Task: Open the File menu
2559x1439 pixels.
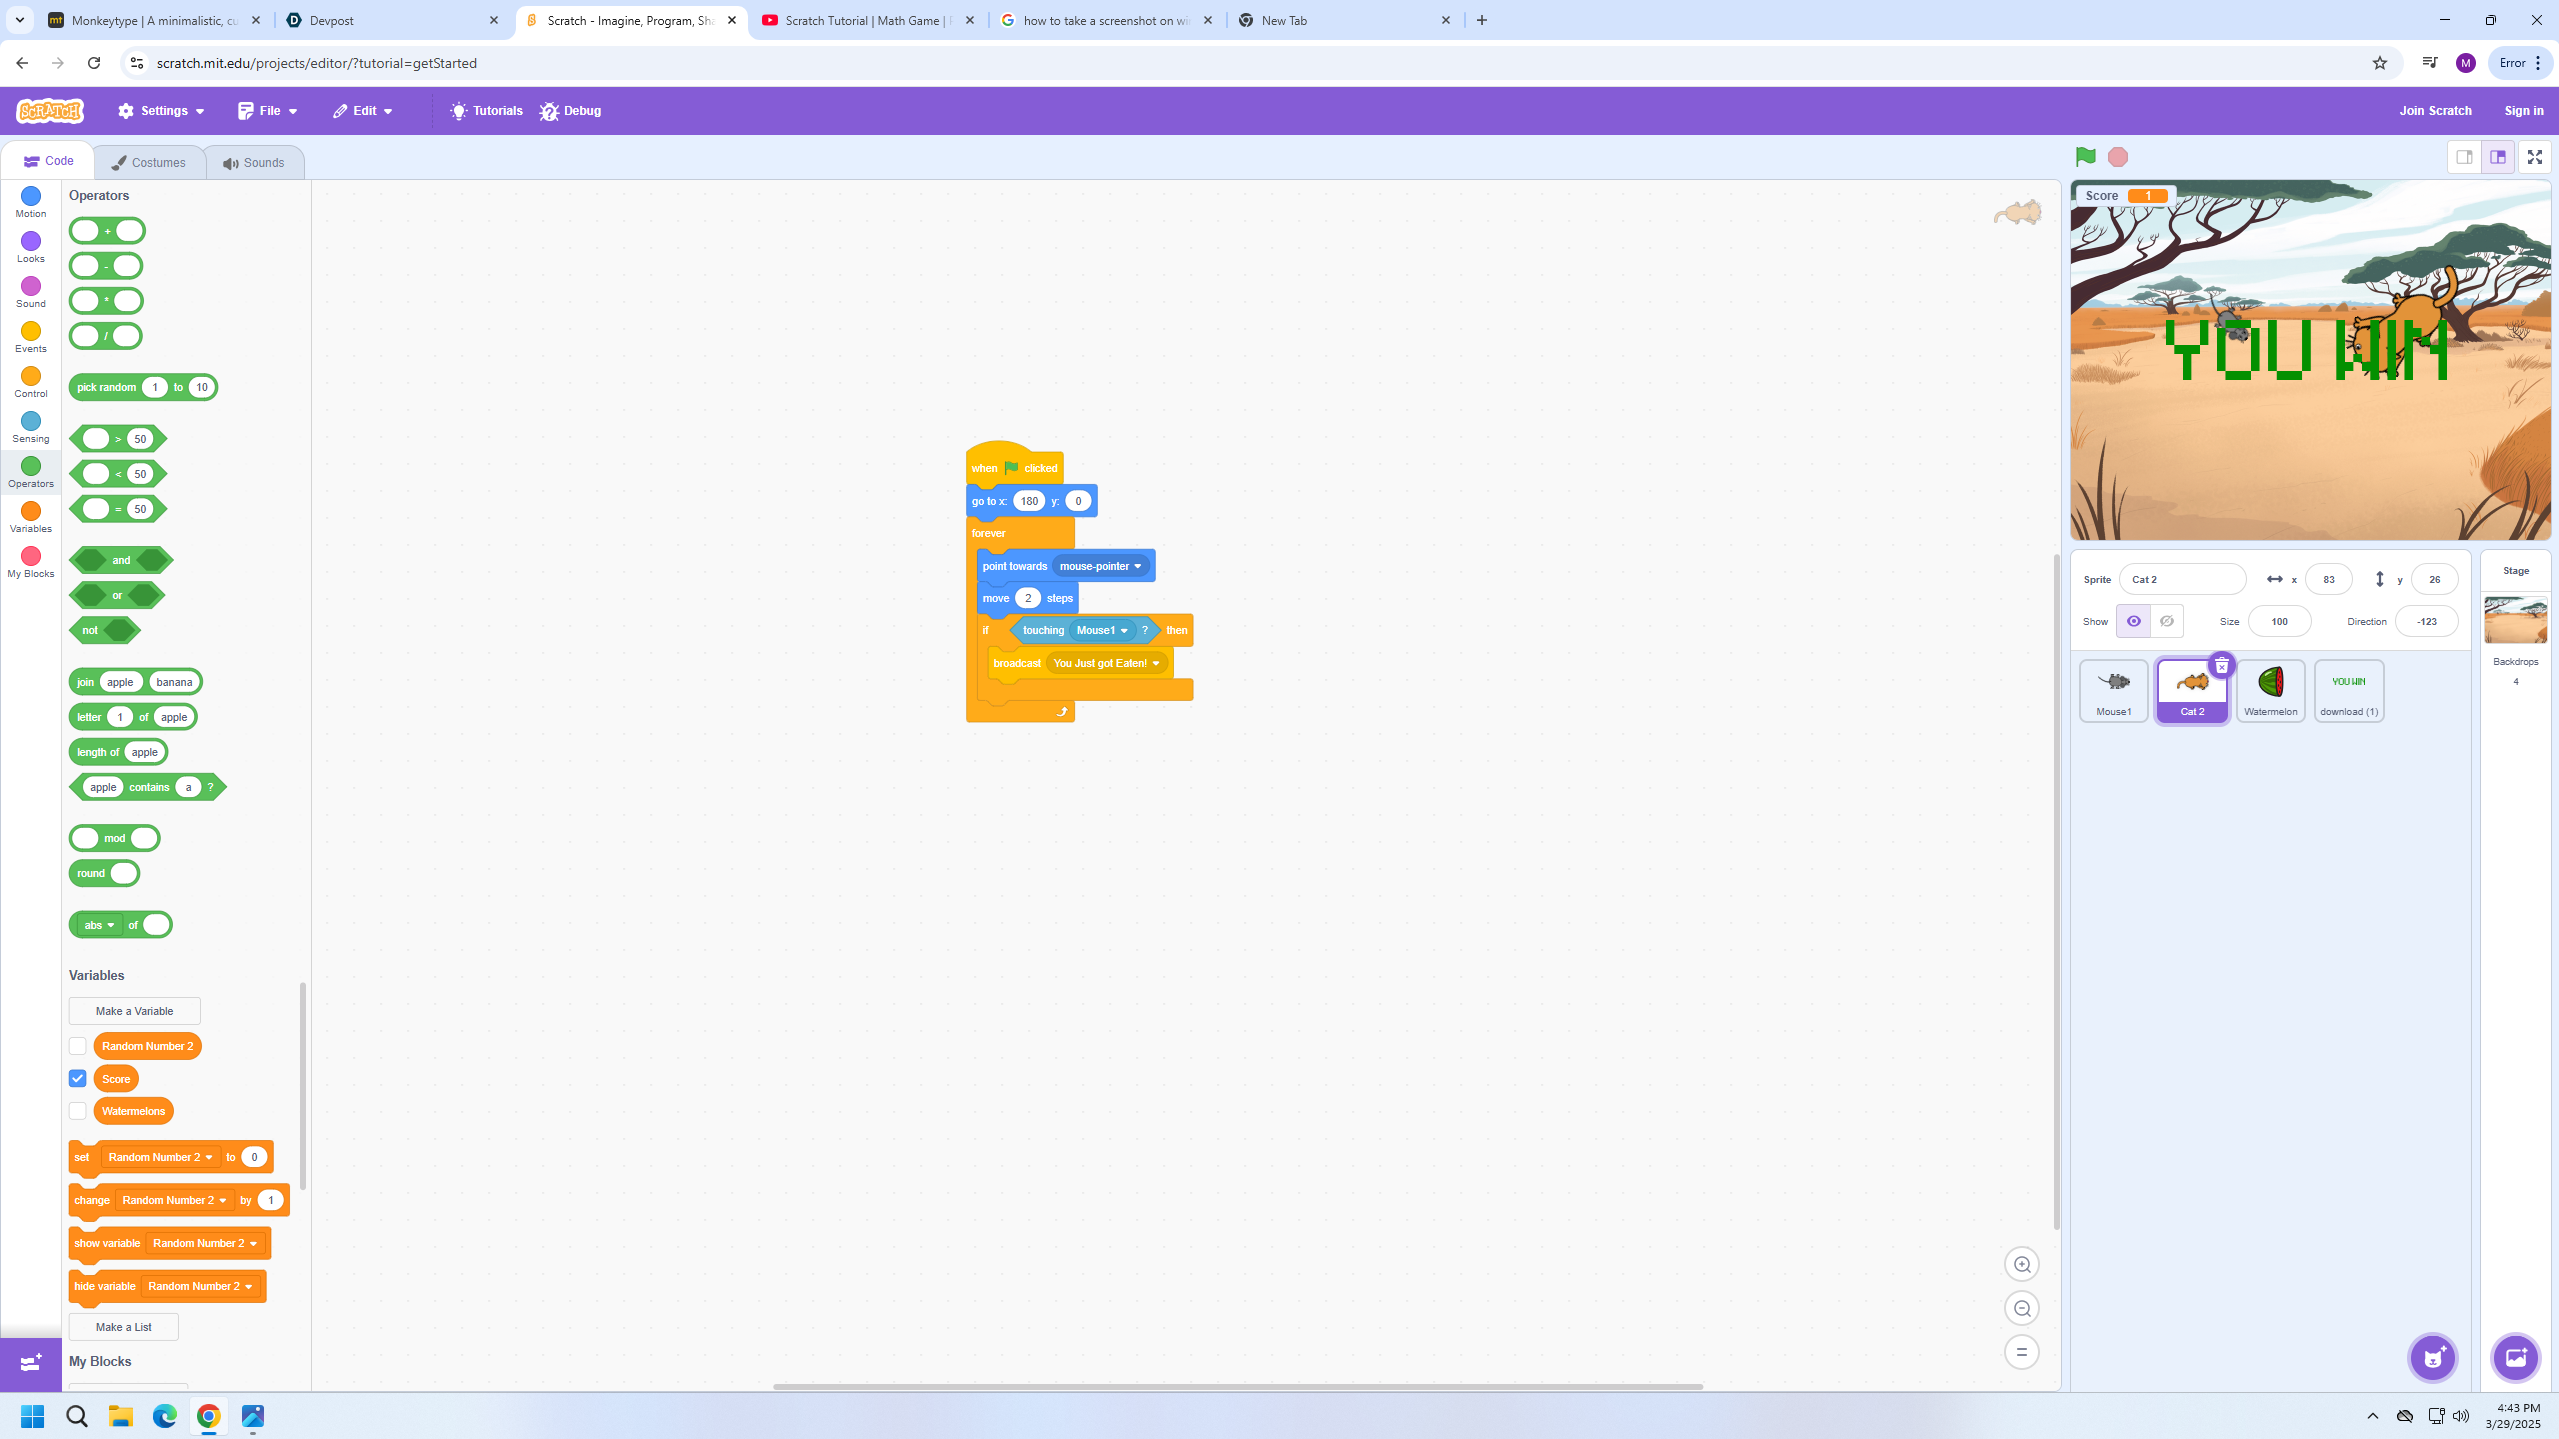Action: 268,111
